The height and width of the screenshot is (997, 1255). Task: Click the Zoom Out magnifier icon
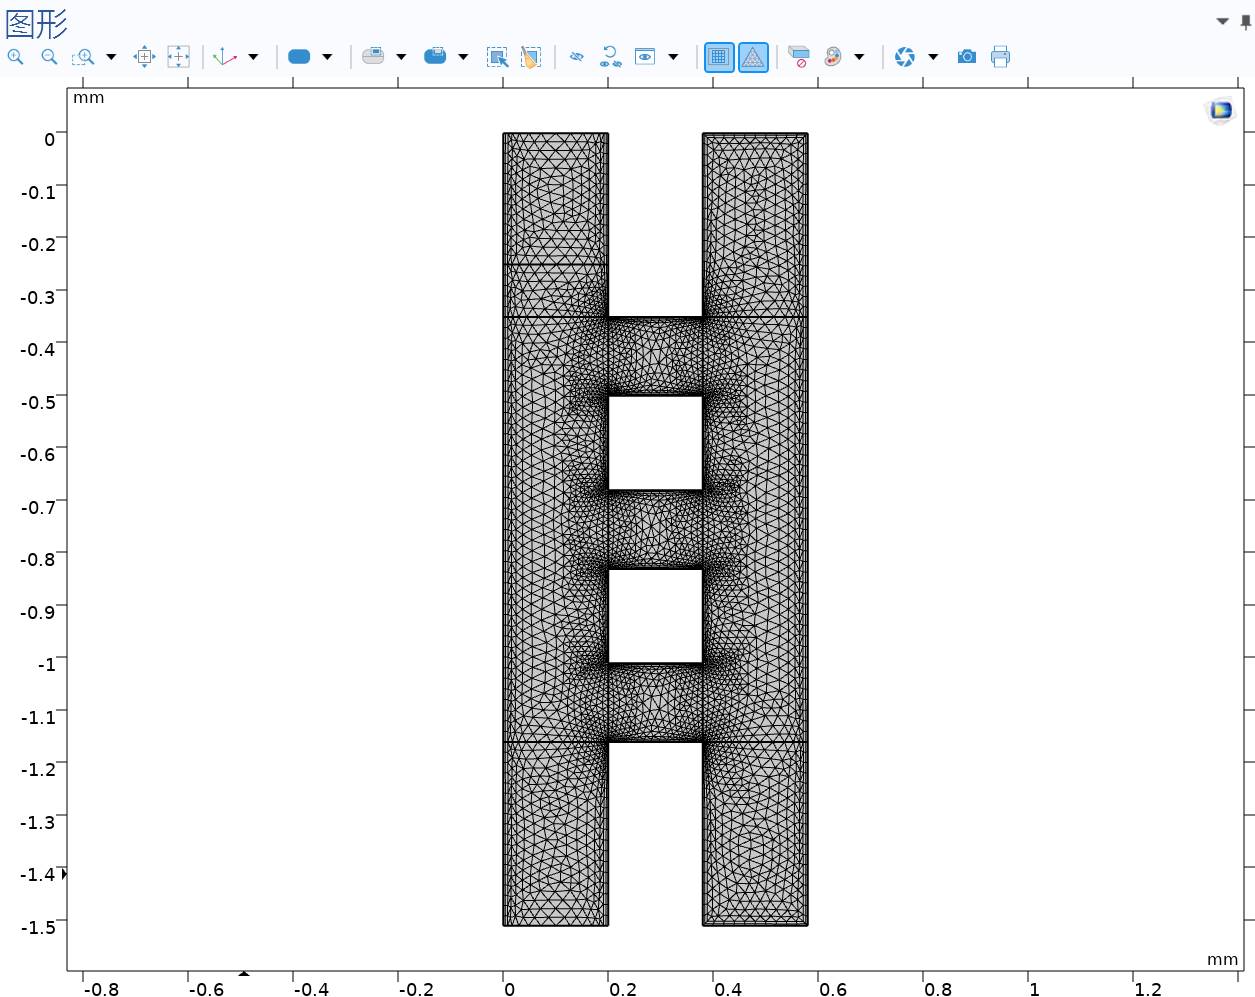49,57
